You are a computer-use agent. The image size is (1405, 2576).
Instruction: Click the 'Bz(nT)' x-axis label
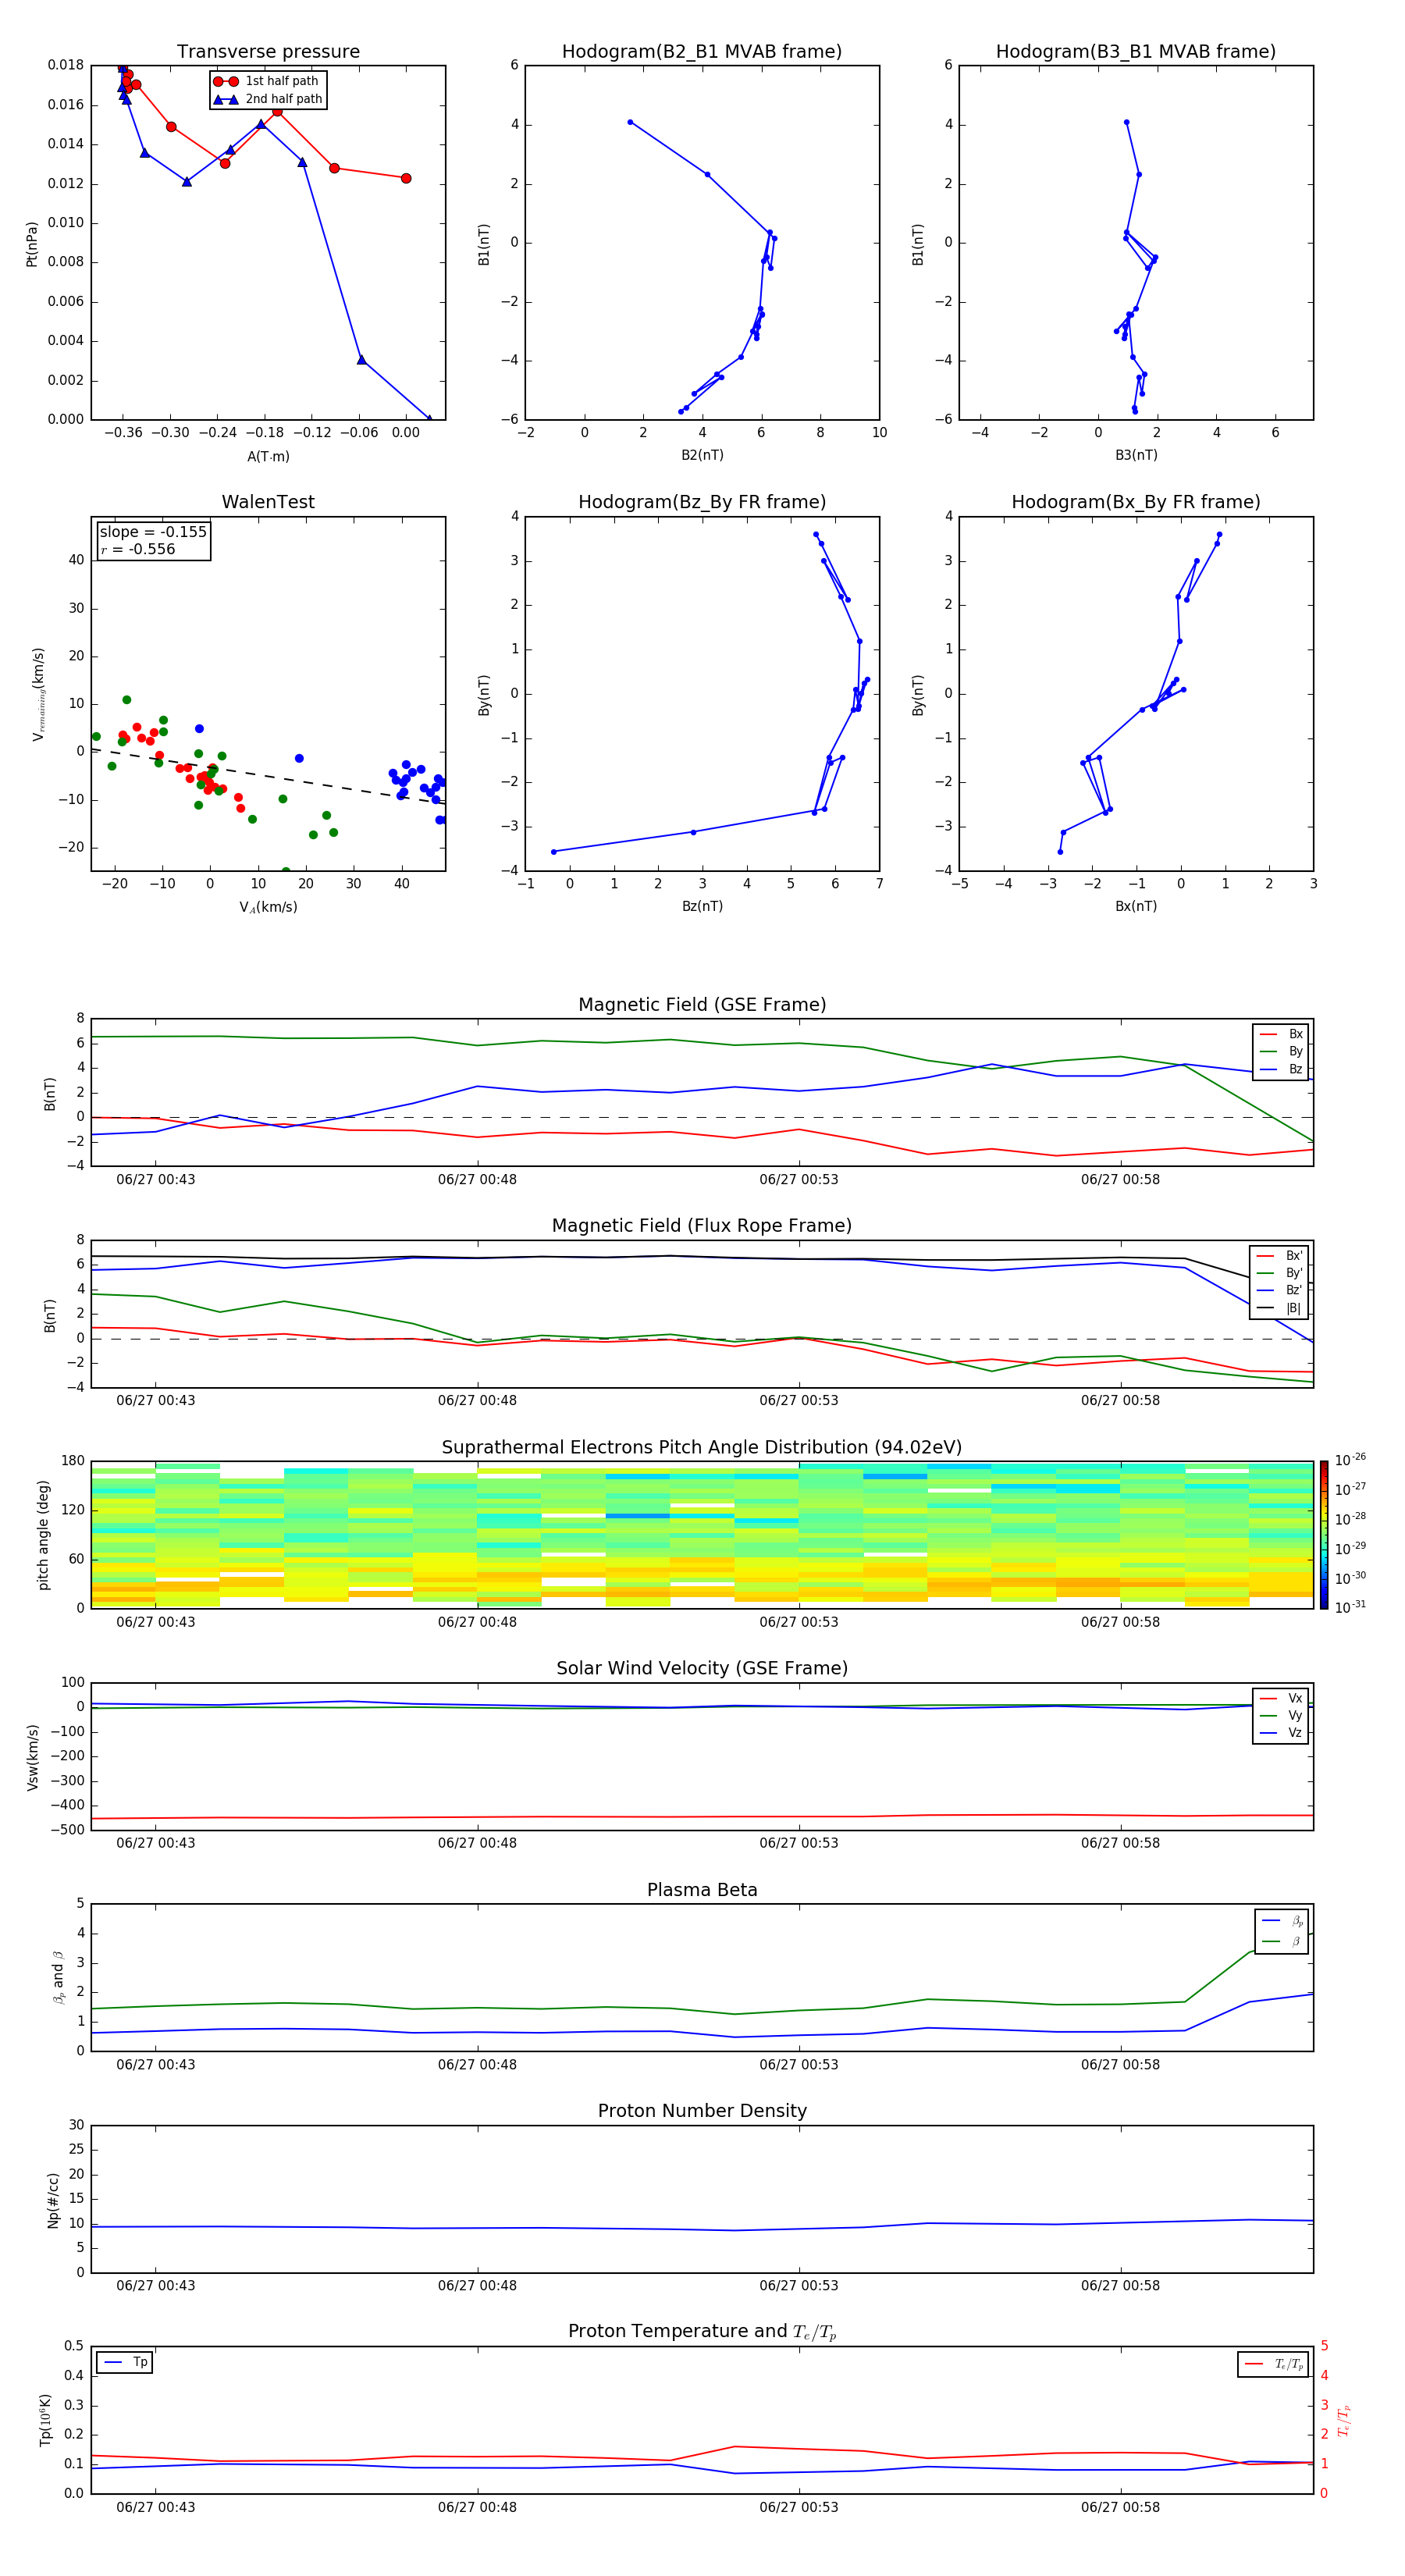coord(702,906)
